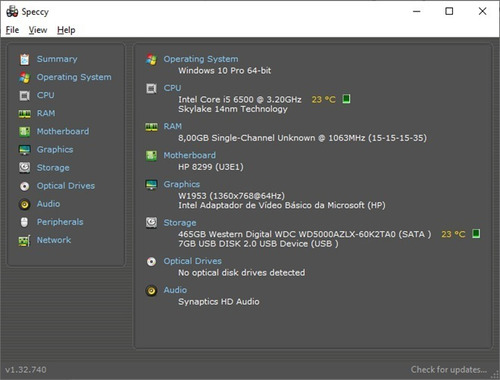Select Motherboard in the sidebar

[63, 132]
